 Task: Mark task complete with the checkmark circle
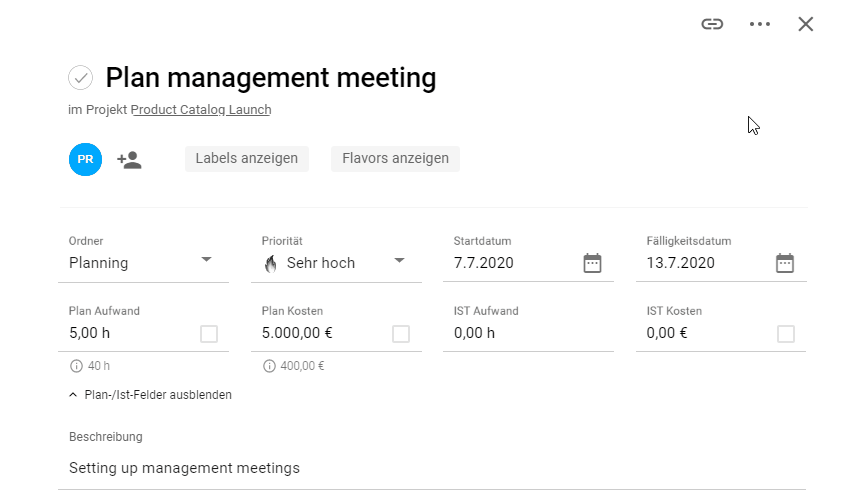point(81,78)
